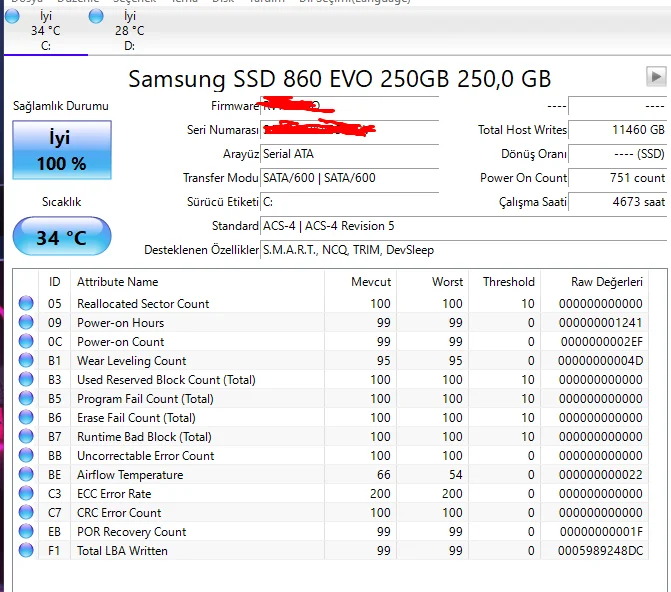The height and width of the screenshot is (592, 671).
Task: Click the Sürücü Etiketi field showing C:
Action: 350,202
